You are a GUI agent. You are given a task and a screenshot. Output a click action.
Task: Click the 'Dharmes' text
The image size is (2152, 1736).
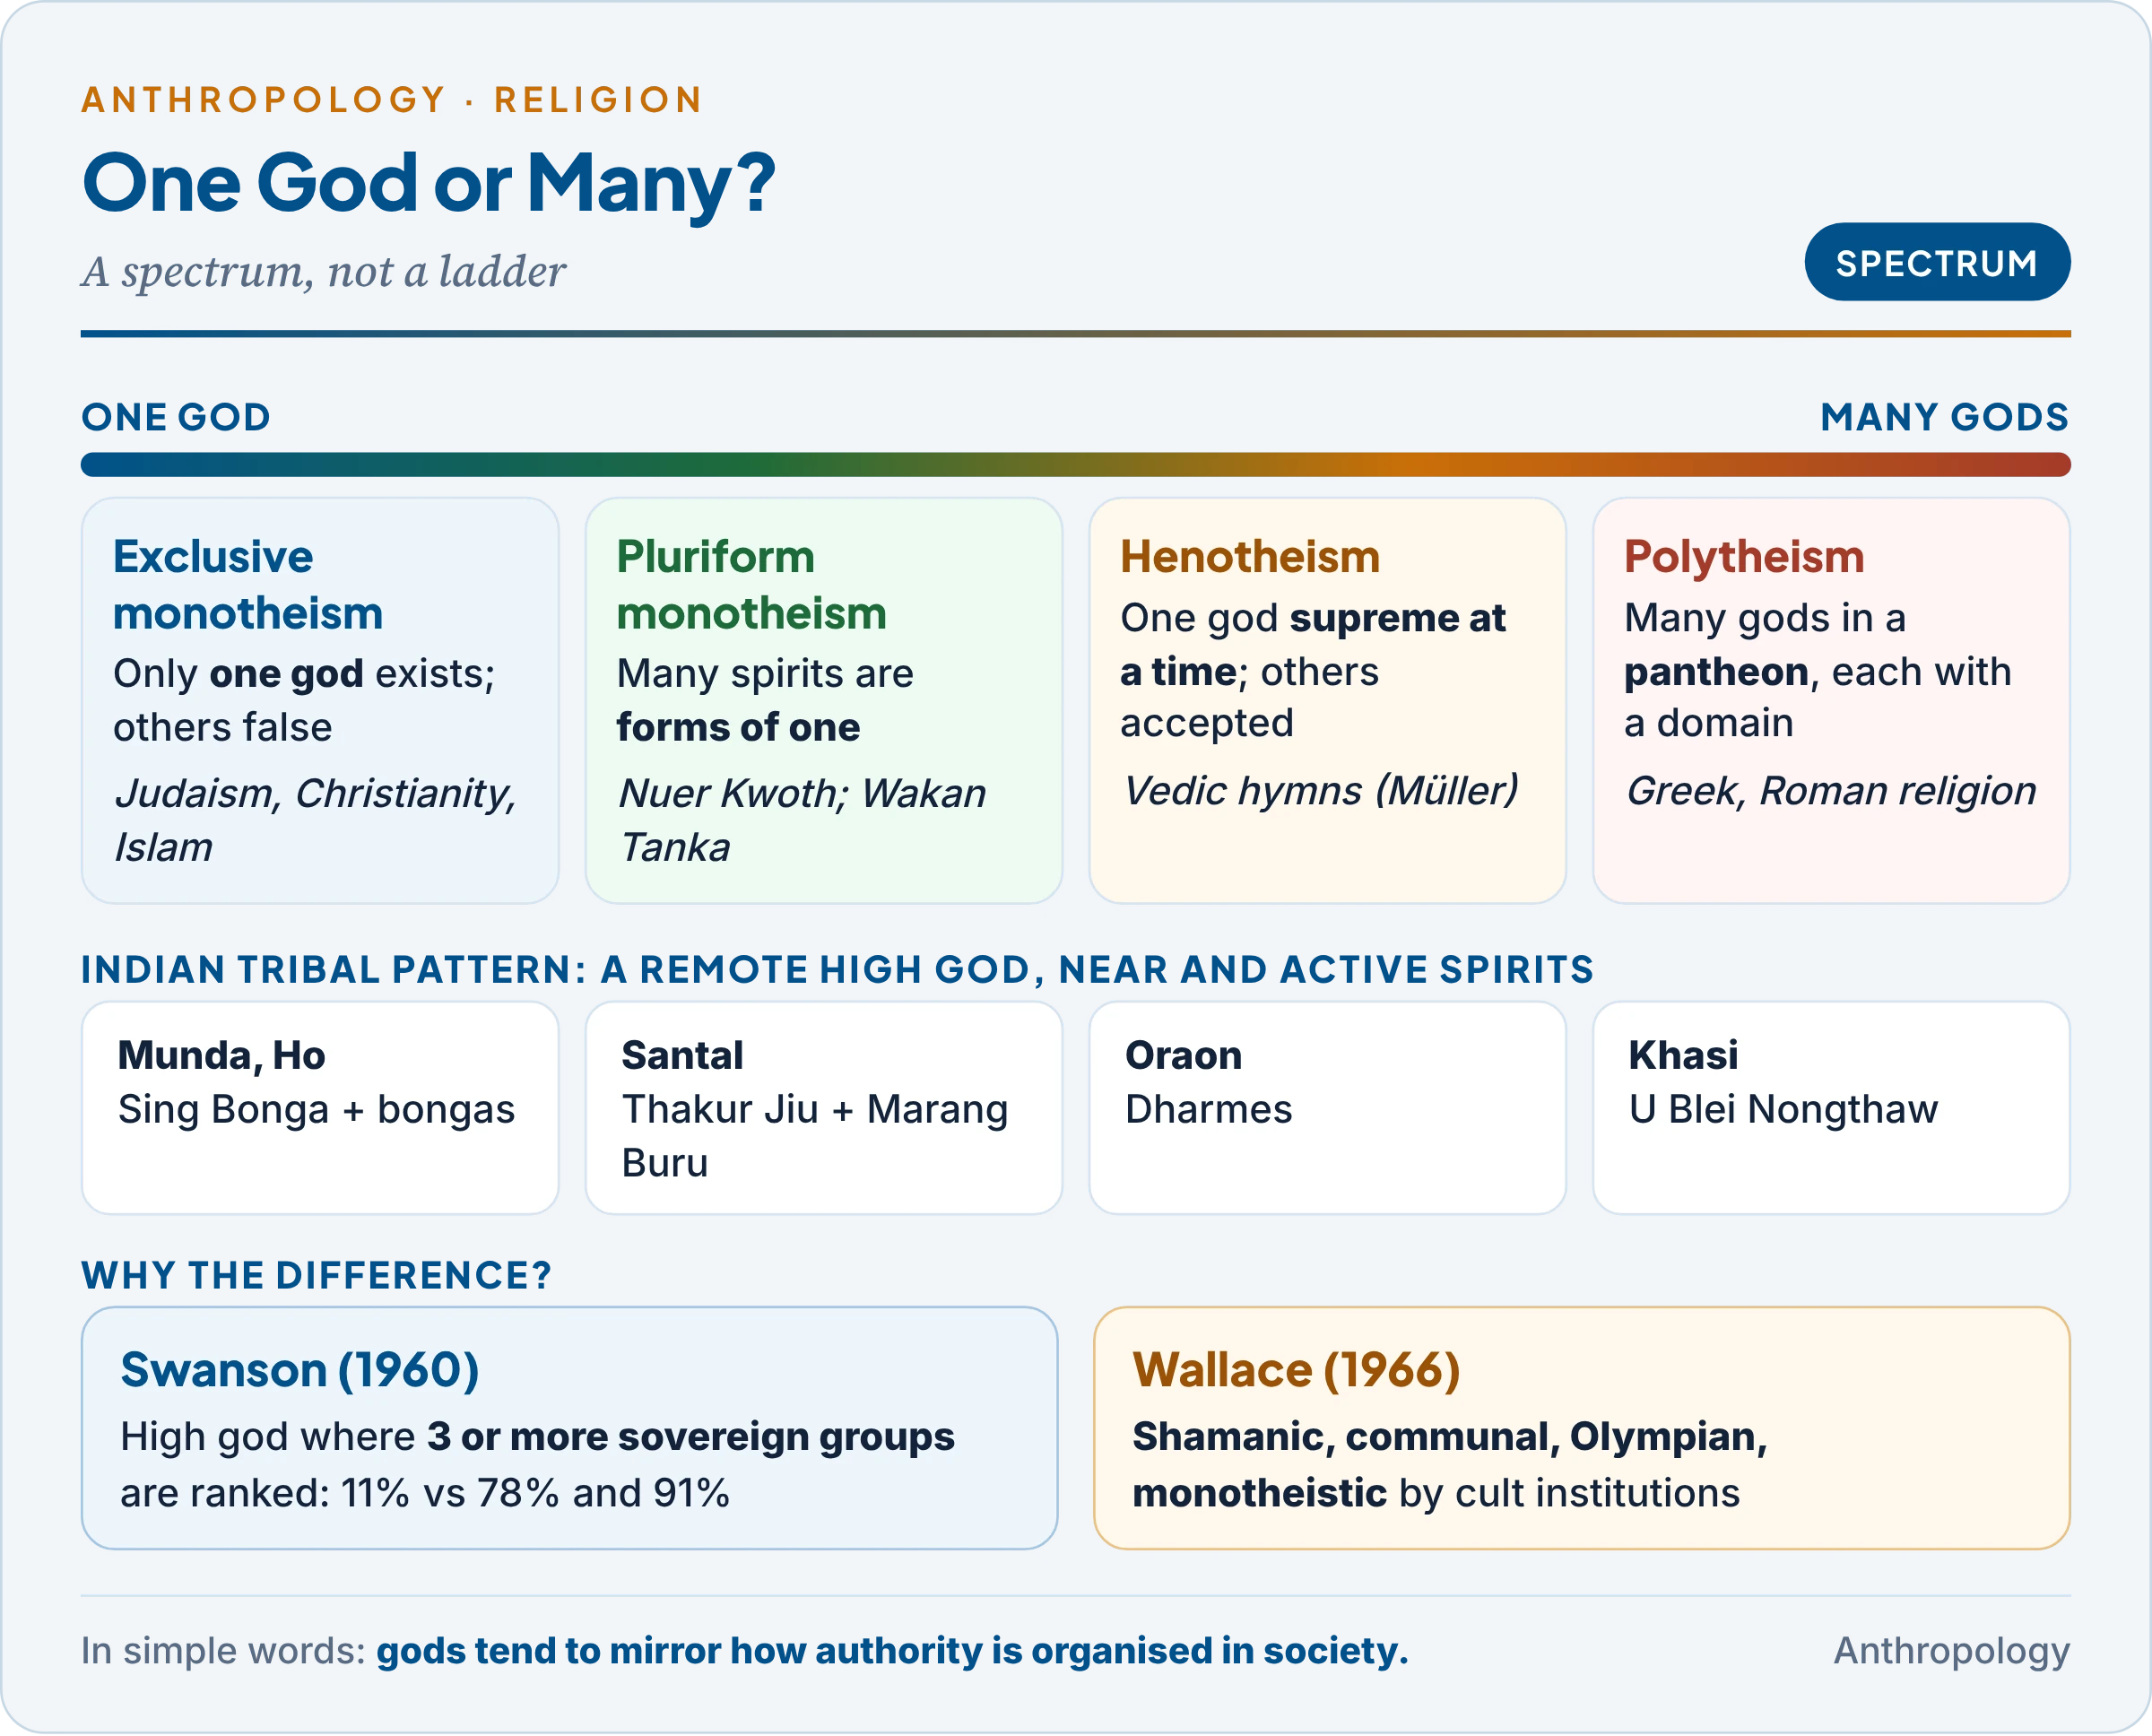pyautogui.click(x=1209, y=1110)
